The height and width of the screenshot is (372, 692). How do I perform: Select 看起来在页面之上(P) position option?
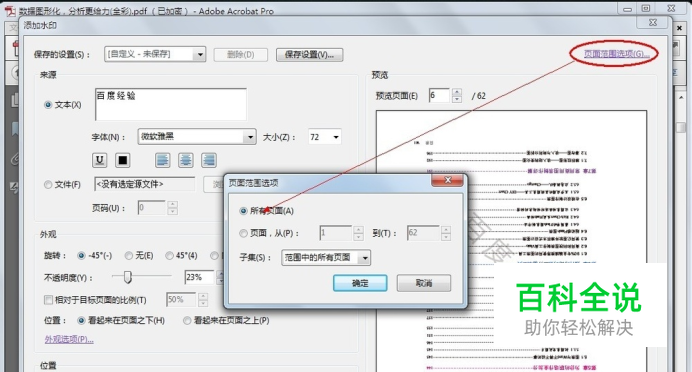[187, 321]
